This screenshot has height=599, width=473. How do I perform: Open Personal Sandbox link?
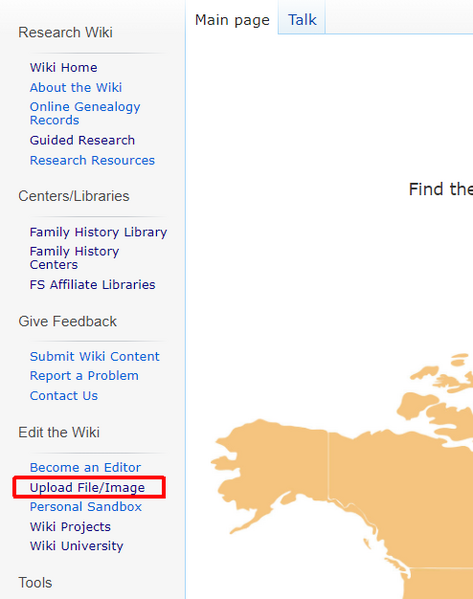86,507
